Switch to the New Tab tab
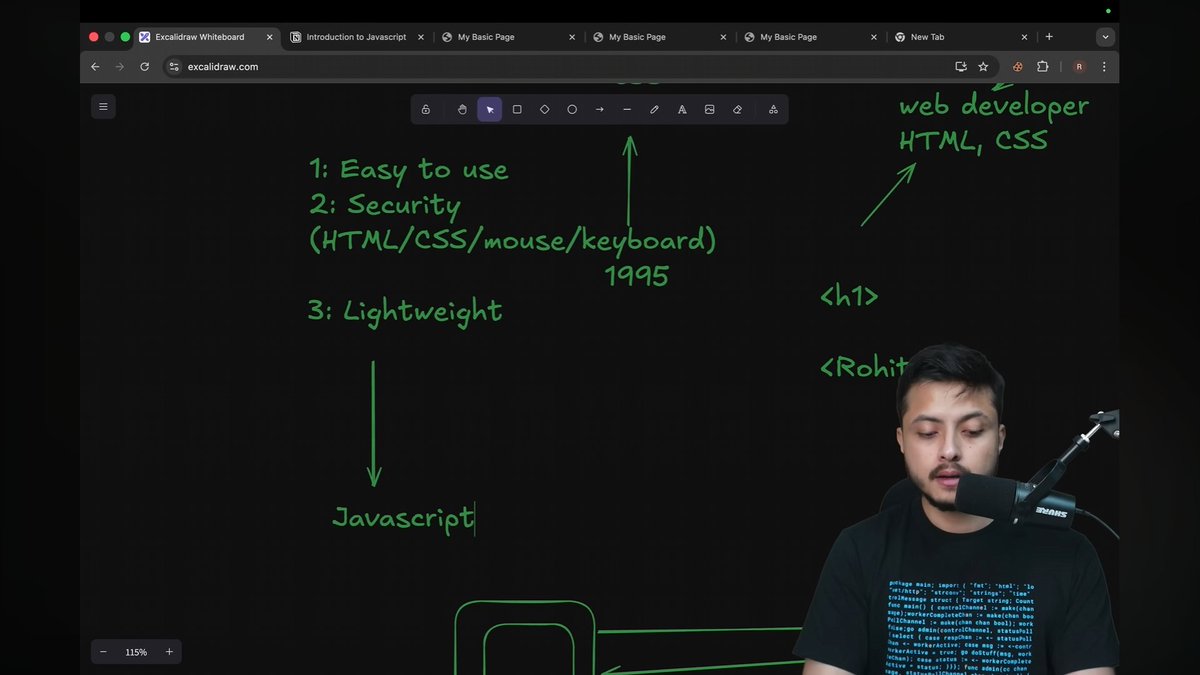Image resolution: width=1200 pixels, height=675 pixels. [961, 37]
